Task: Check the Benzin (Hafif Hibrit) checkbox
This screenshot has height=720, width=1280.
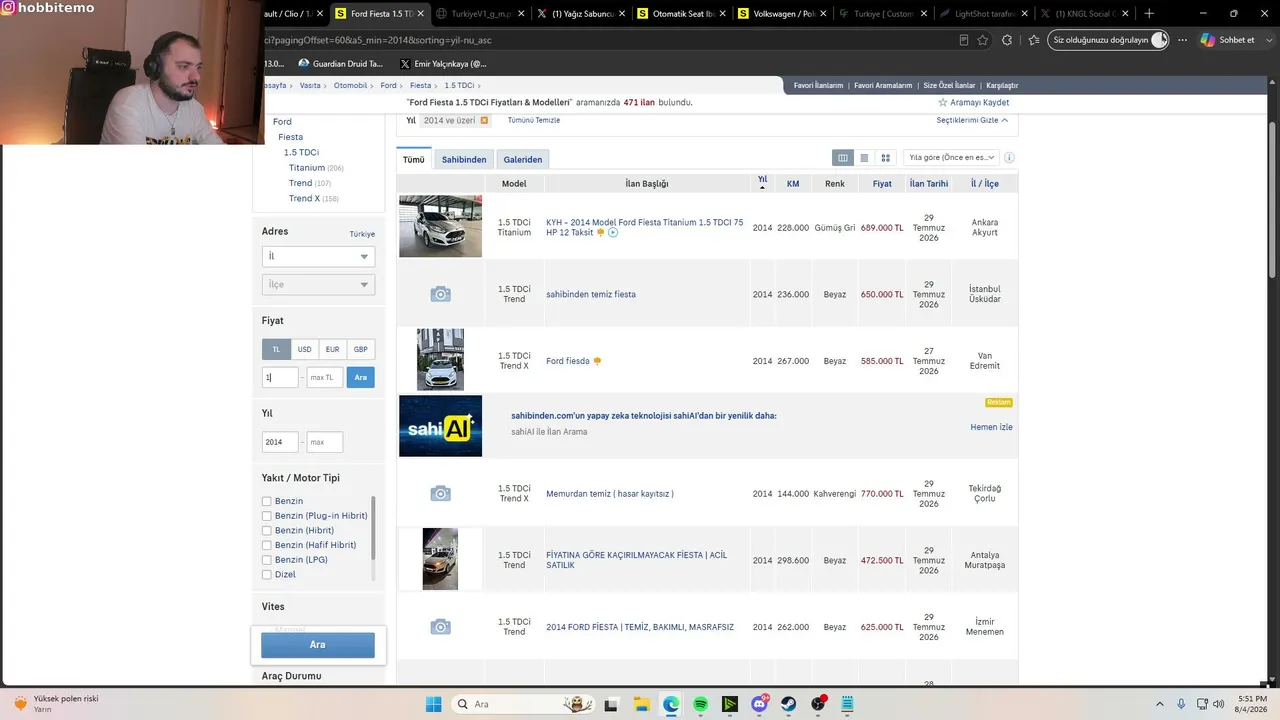Action: click(x=267, y=545)
